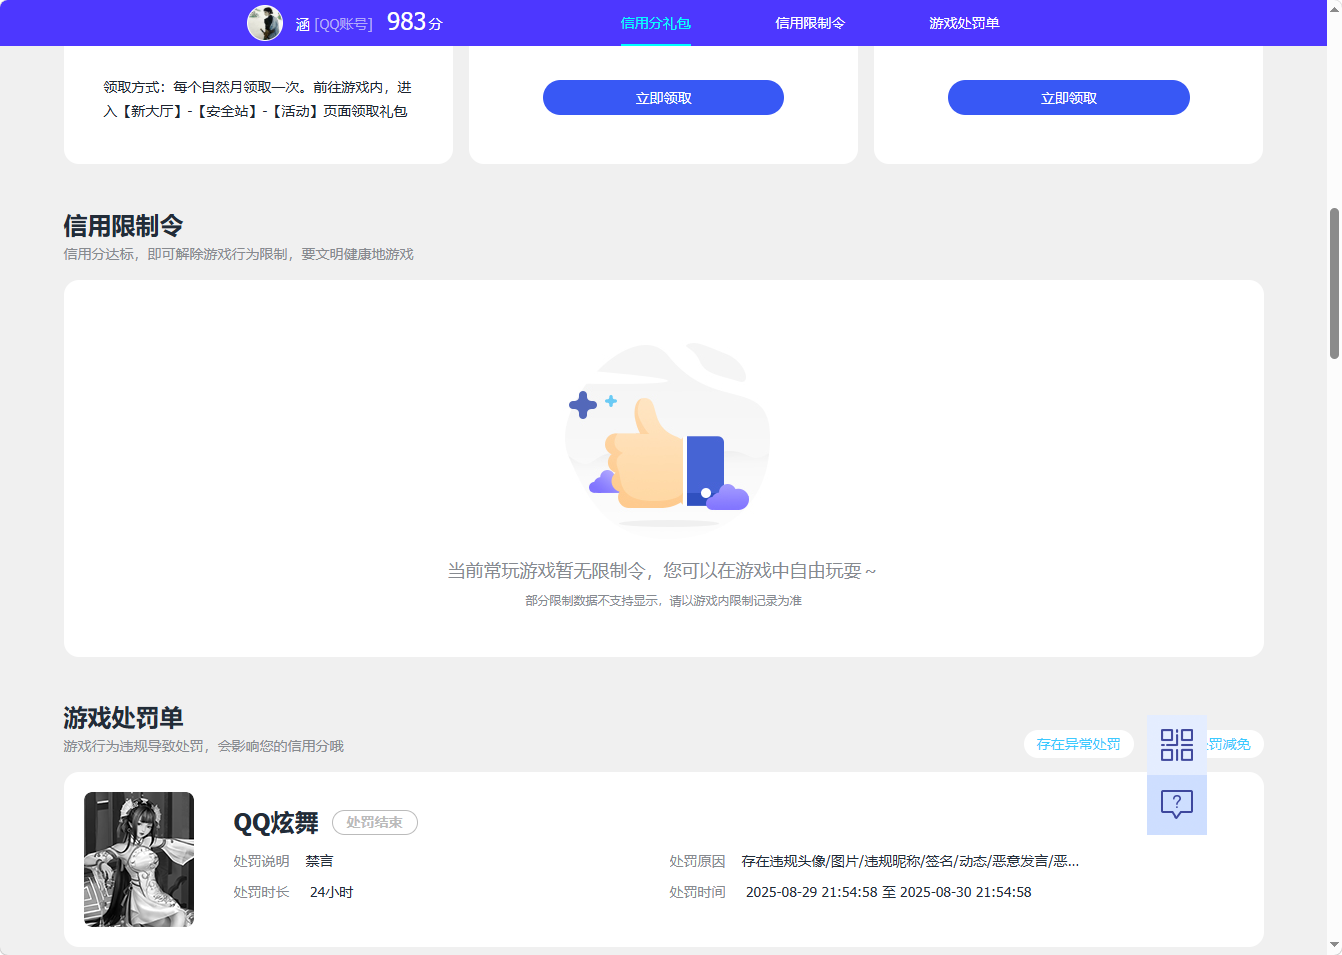Switch to 游戏处罚单 tab
Image resolution: width=1342 pixels, height=955 pixels.
pyautogui.click(x=964, y=23)
